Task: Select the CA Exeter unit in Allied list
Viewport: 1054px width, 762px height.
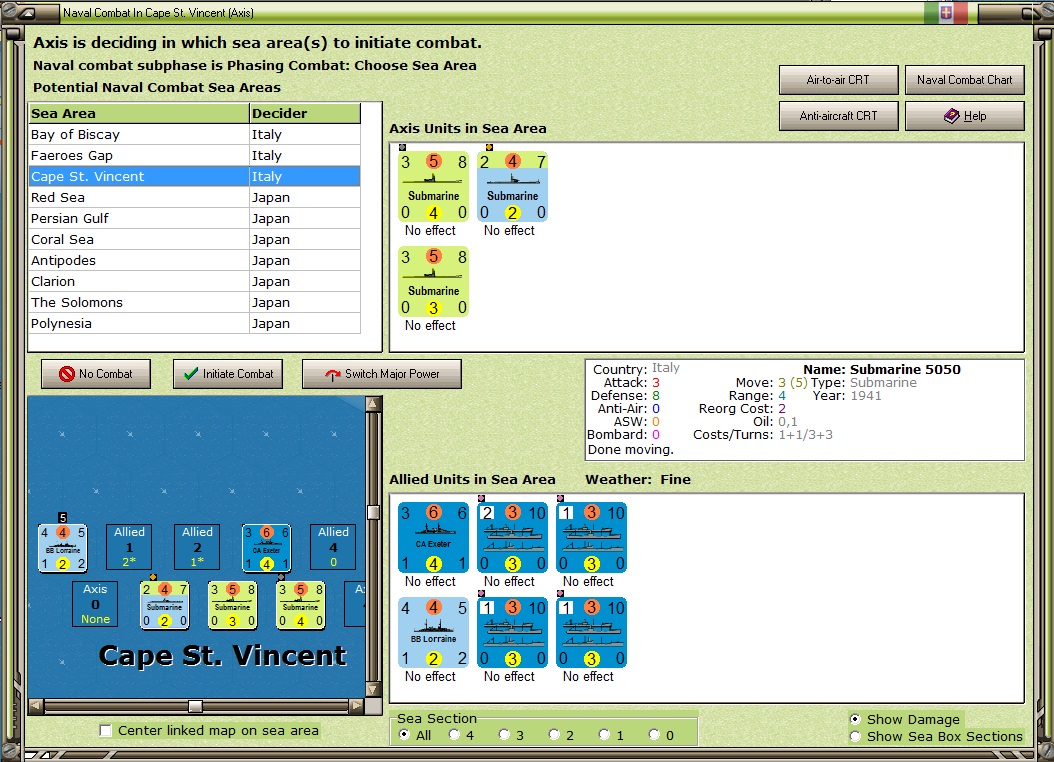Action: (x=434, y=538)
